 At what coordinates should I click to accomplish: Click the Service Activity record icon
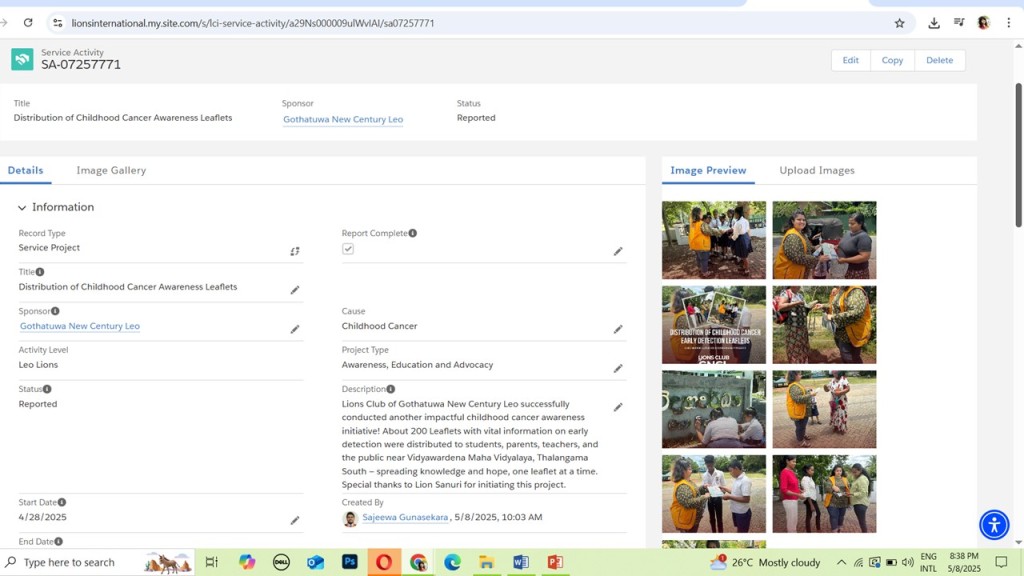click(x=22, y=59)
